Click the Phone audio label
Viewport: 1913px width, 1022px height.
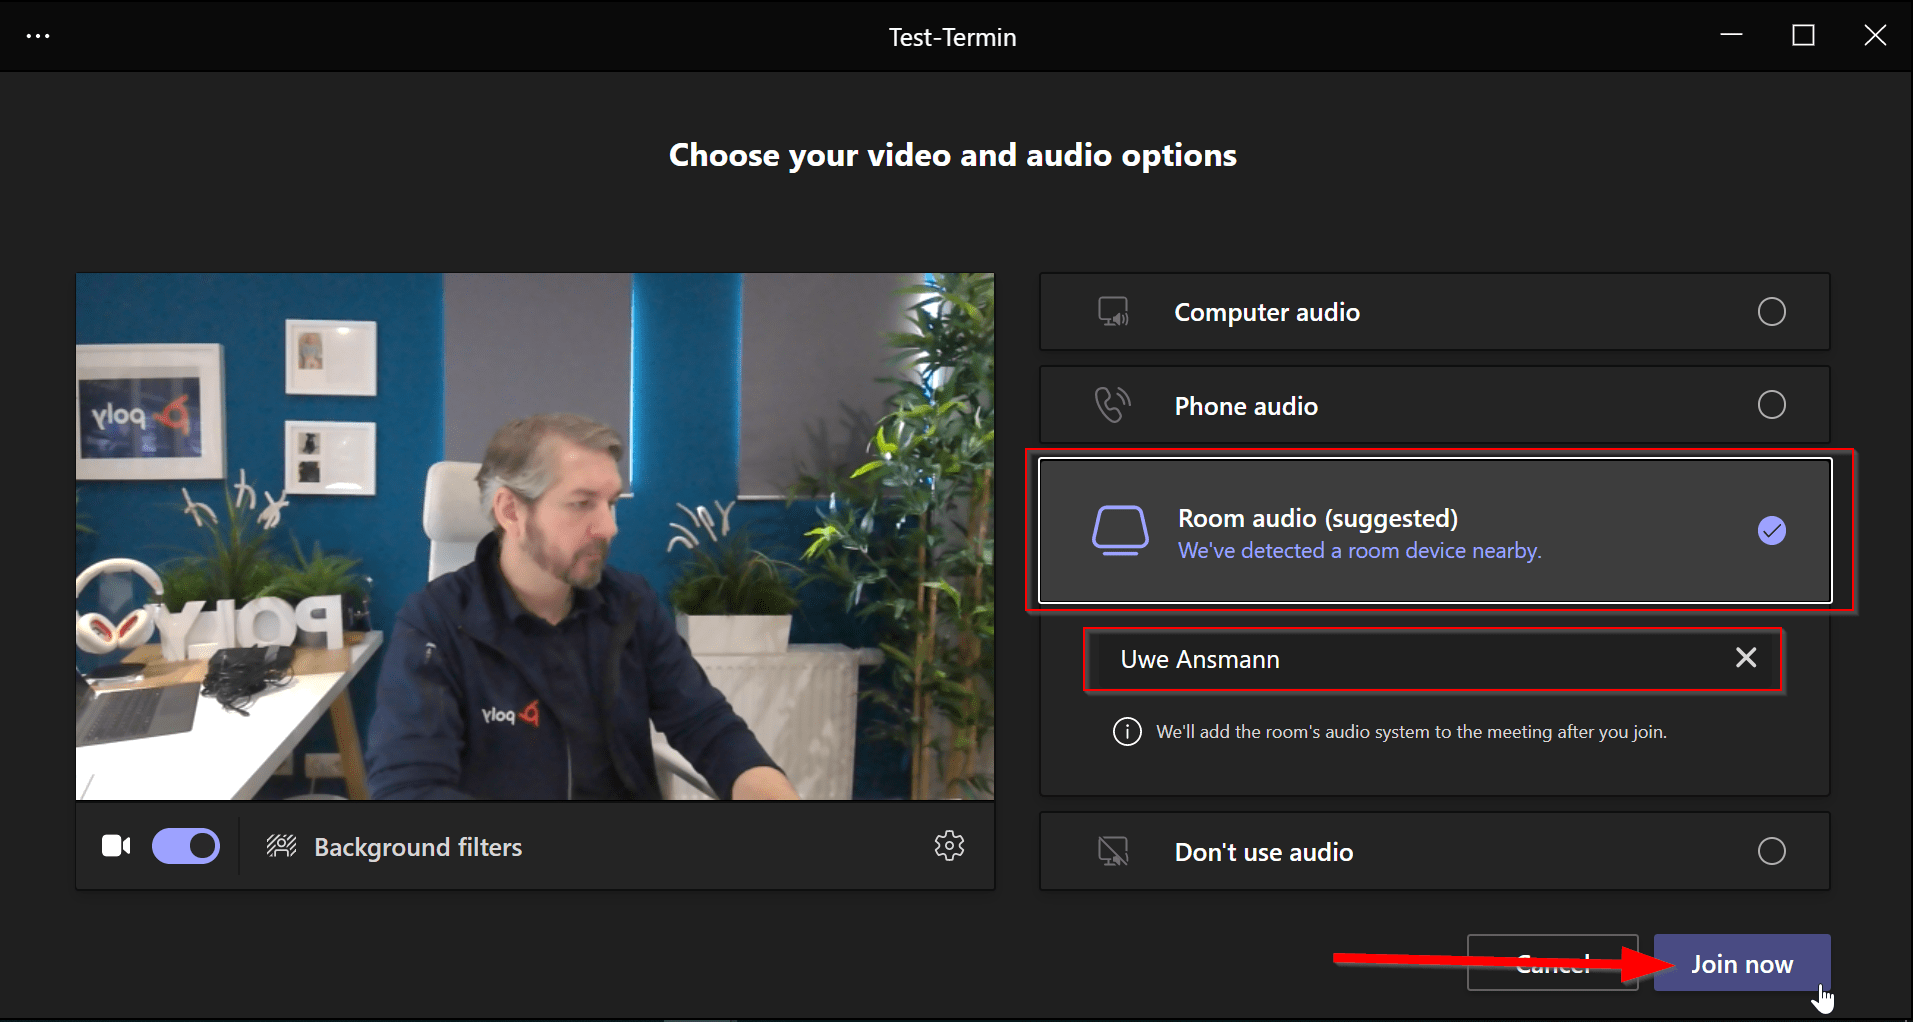point(1246,406)
